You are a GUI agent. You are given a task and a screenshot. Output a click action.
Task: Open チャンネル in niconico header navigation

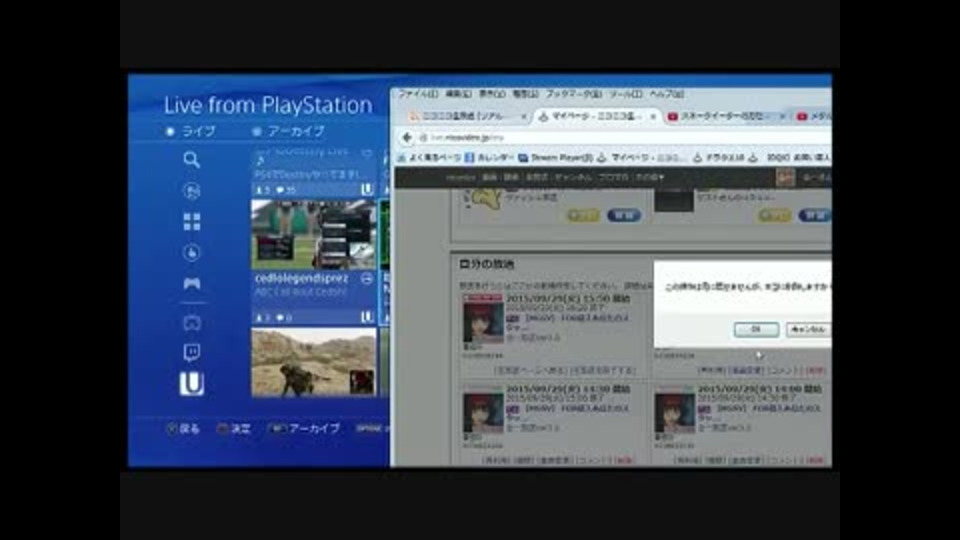point(573,178)
